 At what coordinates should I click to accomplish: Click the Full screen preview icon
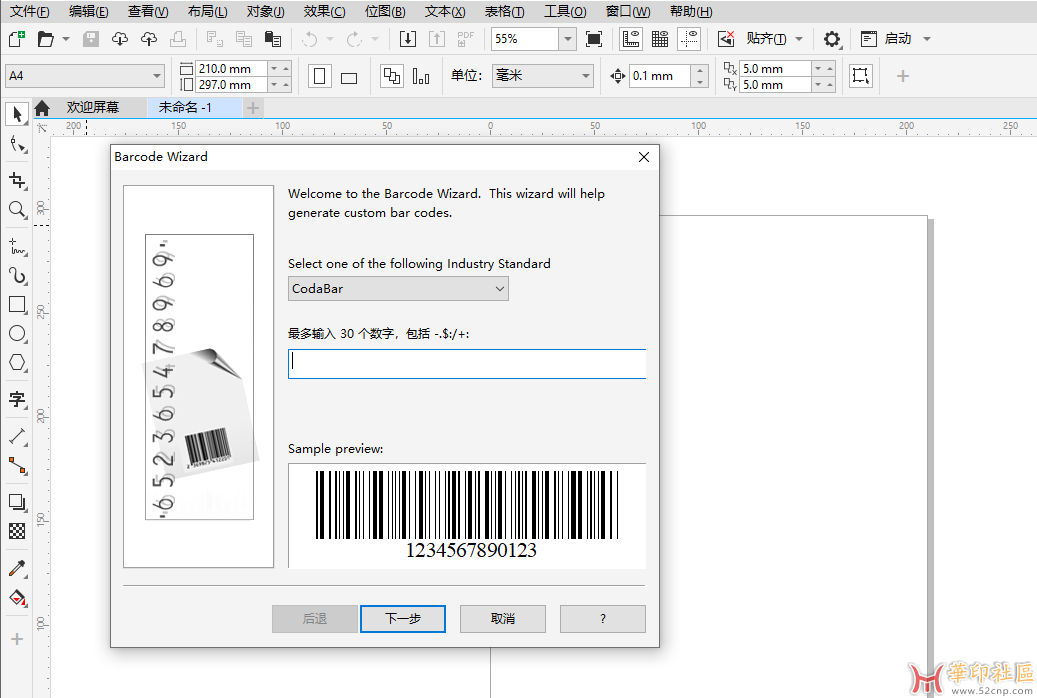pos(594,39)
